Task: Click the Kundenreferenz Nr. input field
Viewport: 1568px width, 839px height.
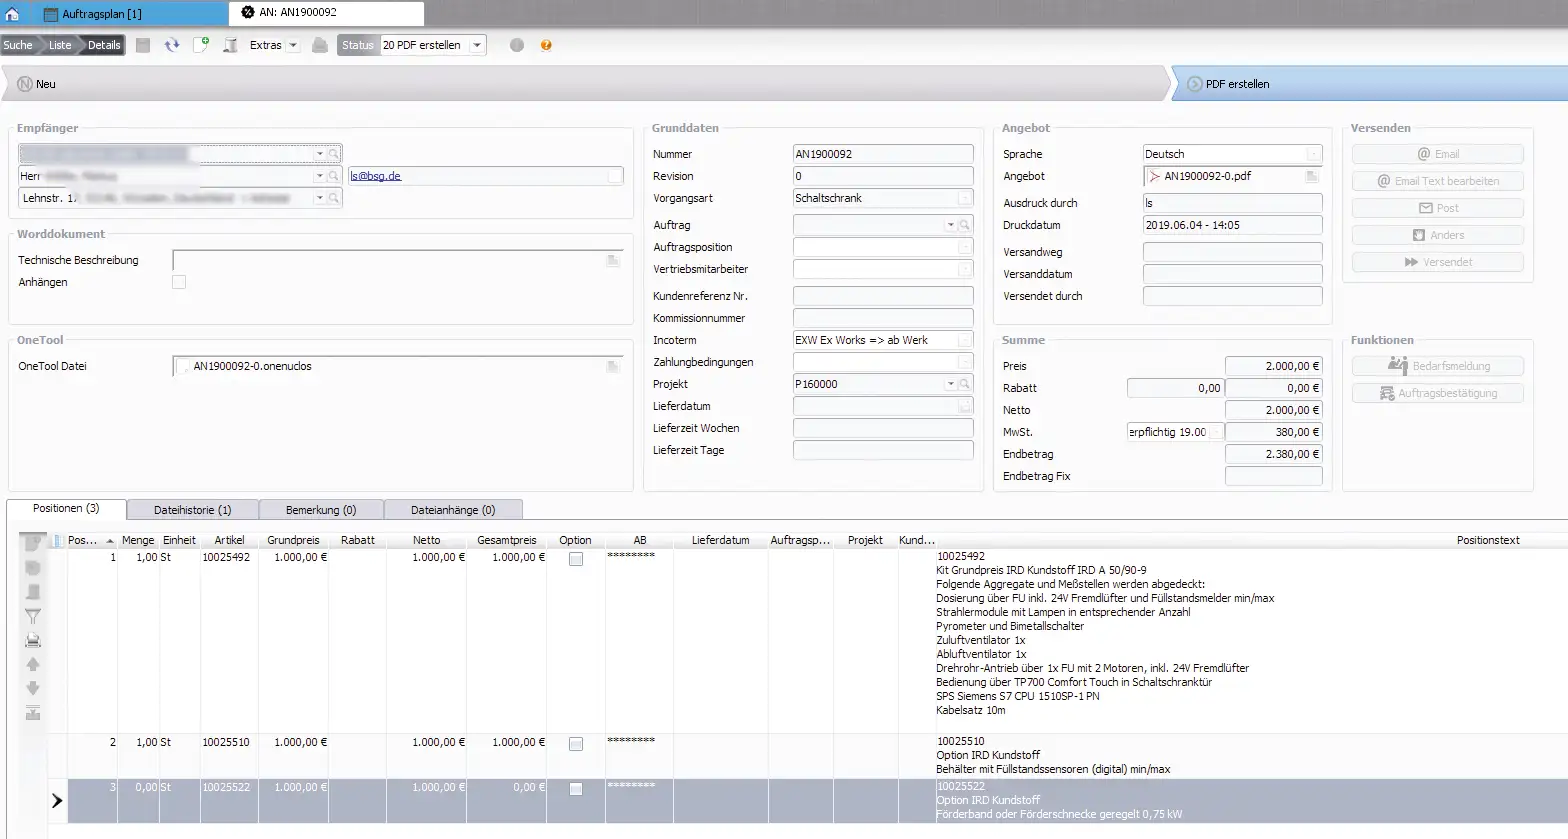Action: pyautogui.click(x=883, y=296)
